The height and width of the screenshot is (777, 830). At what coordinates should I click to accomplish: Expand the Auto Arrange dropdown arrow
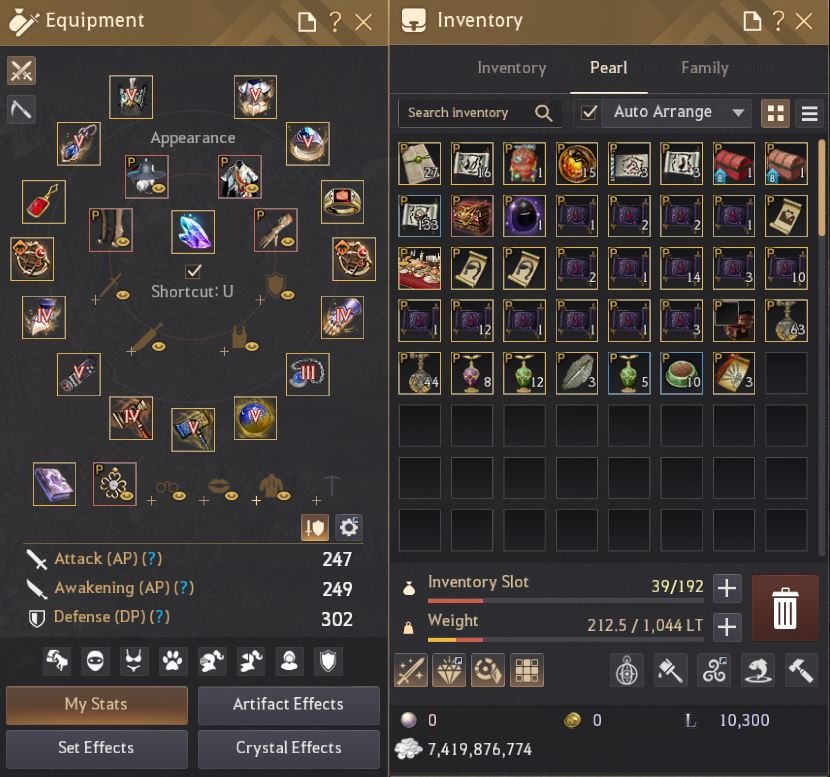click(738, 112)
